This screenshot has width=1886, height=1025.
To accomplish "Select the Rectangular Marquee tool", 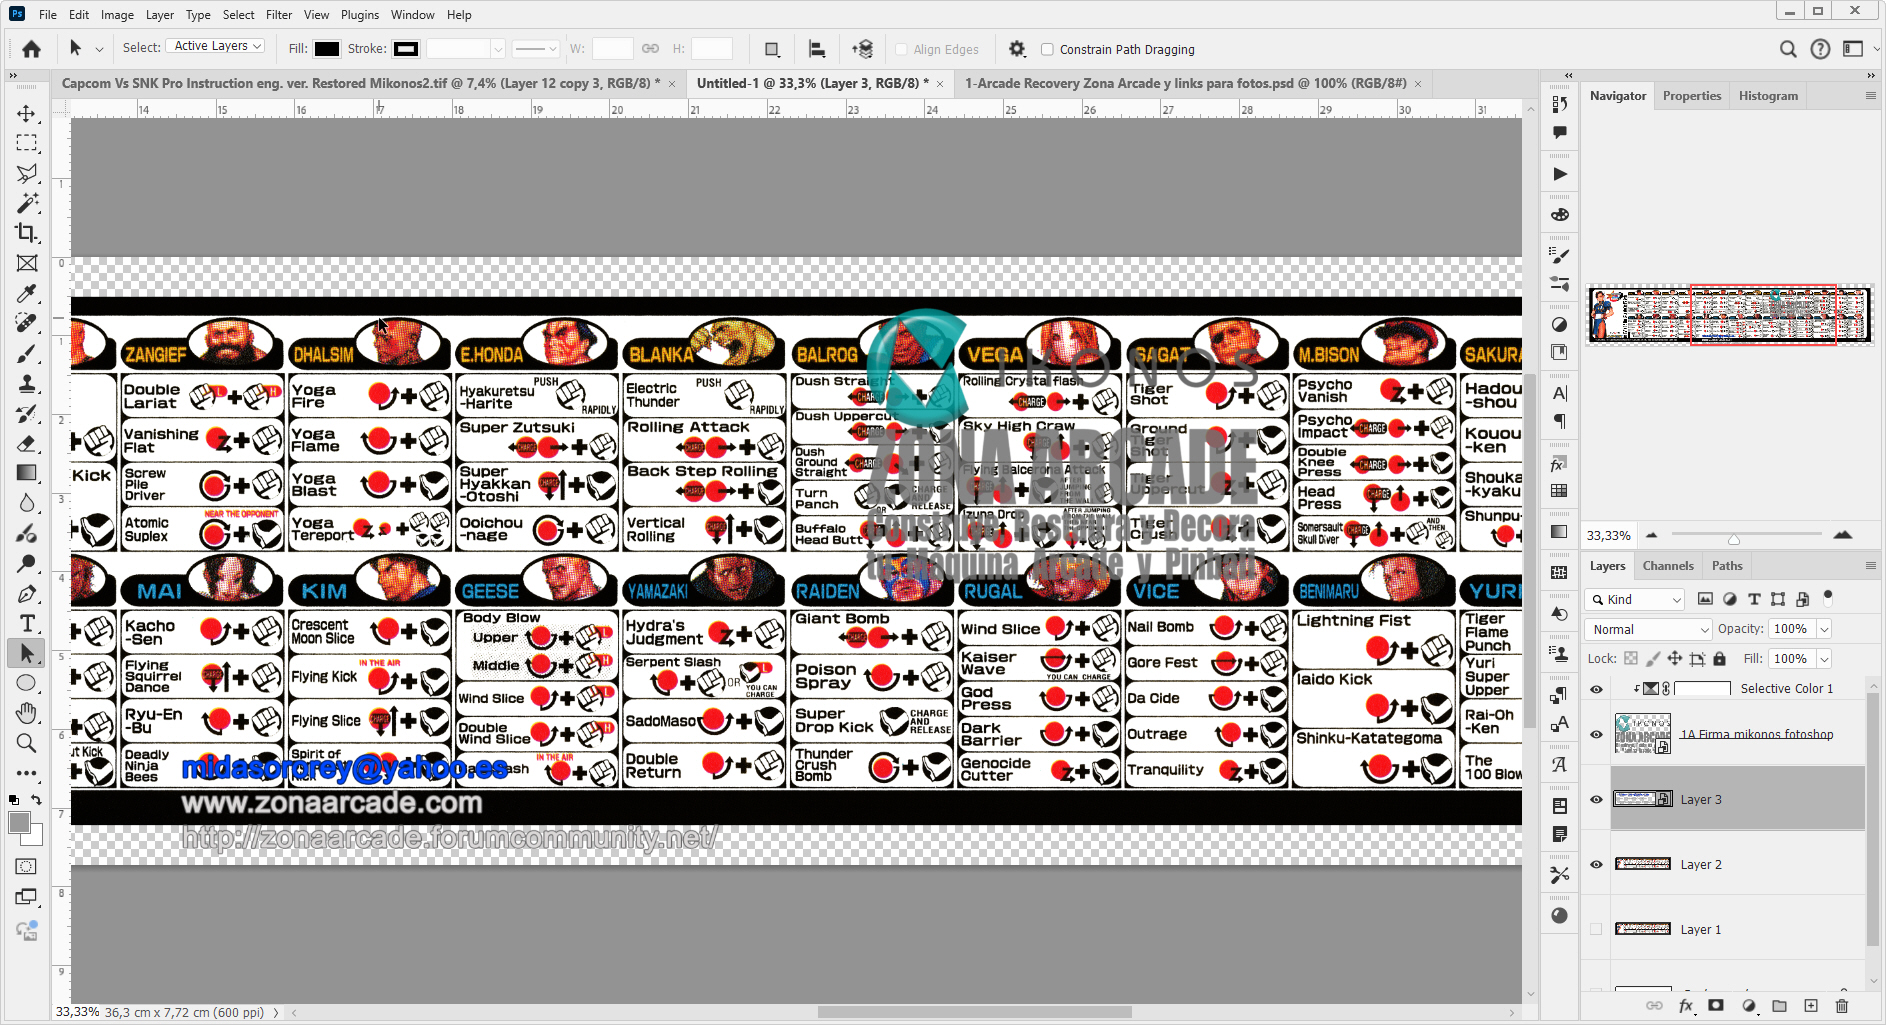I will pos(27,143).
